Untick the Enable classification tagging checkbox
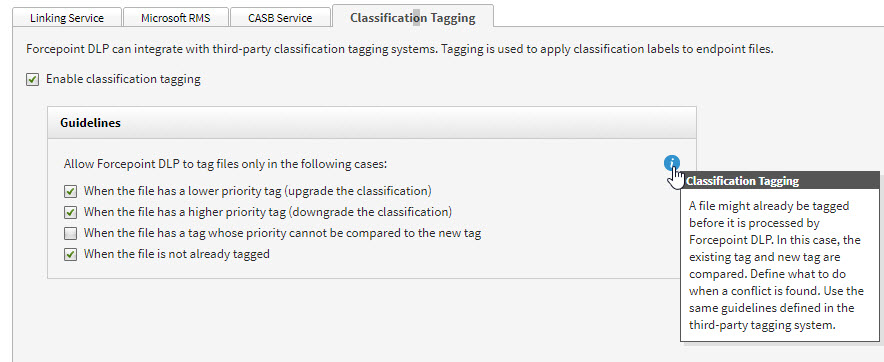Viewport: 884px width, 362px height. click(33, 80)
